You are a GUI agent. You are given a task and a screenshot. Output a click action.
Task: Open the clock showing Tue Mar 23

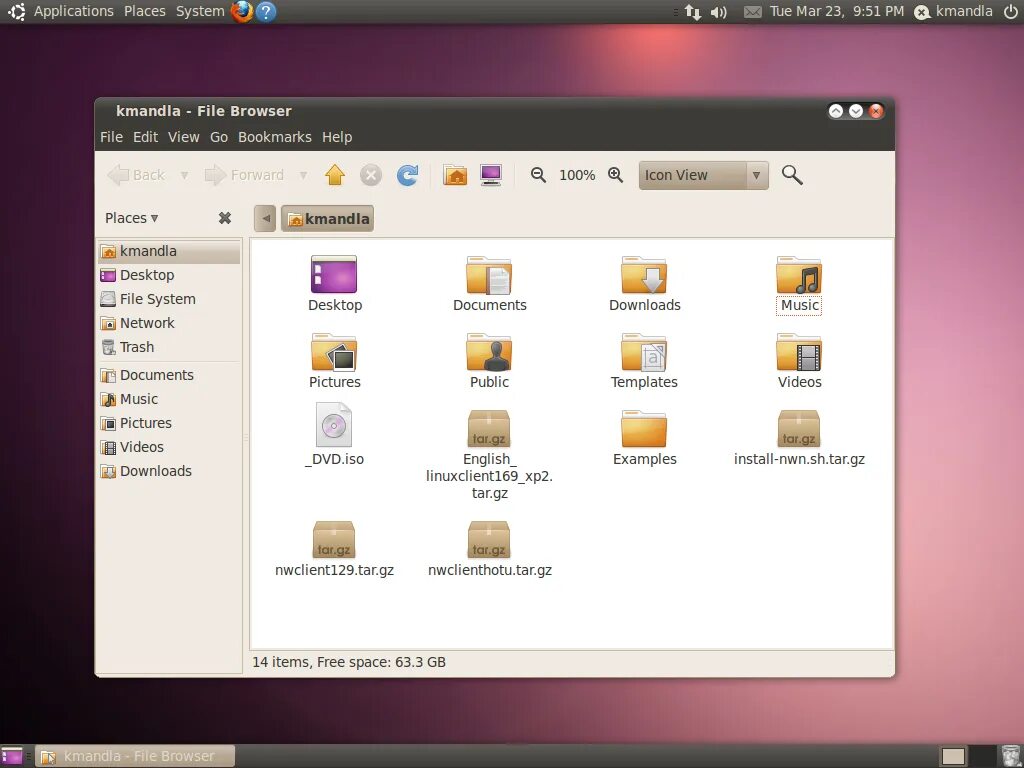(837, 11)
